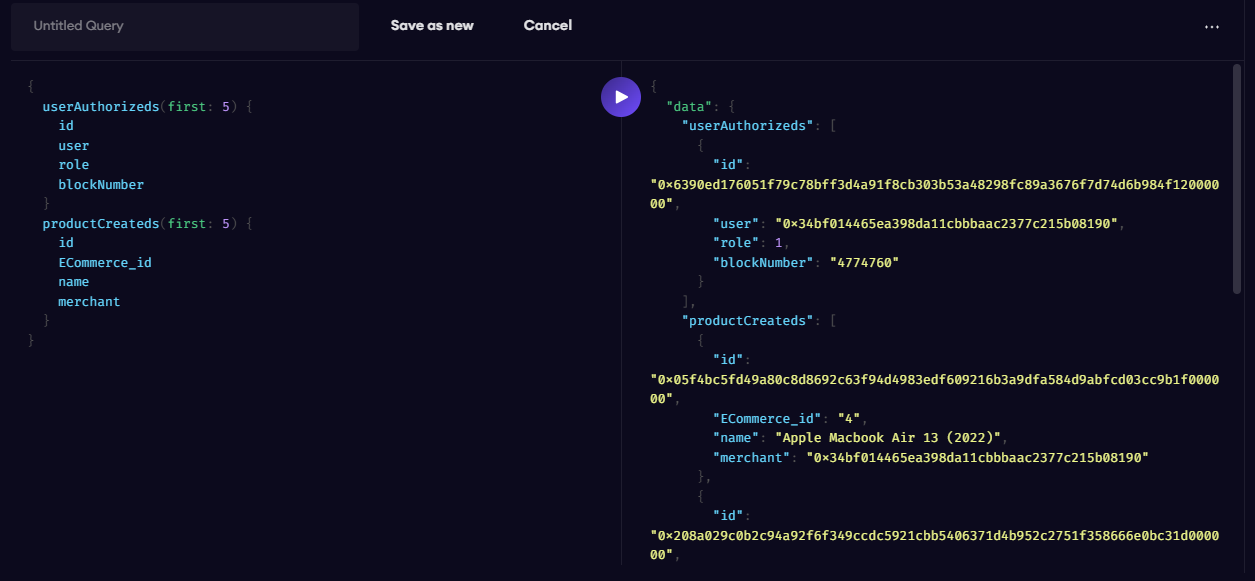The width and height of the screenshot is (1255, 581).
Task: Select productCreateds in the query editor
Action: [101, 223]
